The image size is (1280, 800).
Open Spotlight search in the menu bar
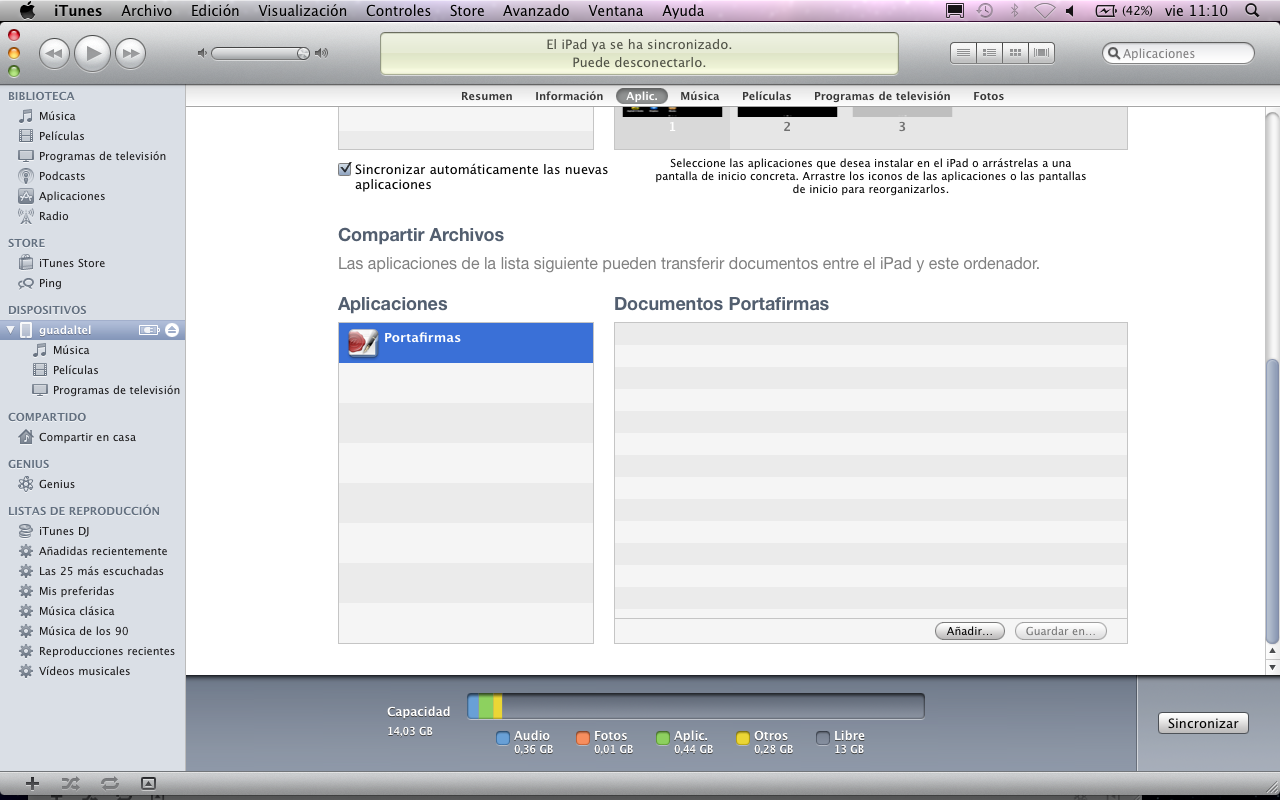1253,11
